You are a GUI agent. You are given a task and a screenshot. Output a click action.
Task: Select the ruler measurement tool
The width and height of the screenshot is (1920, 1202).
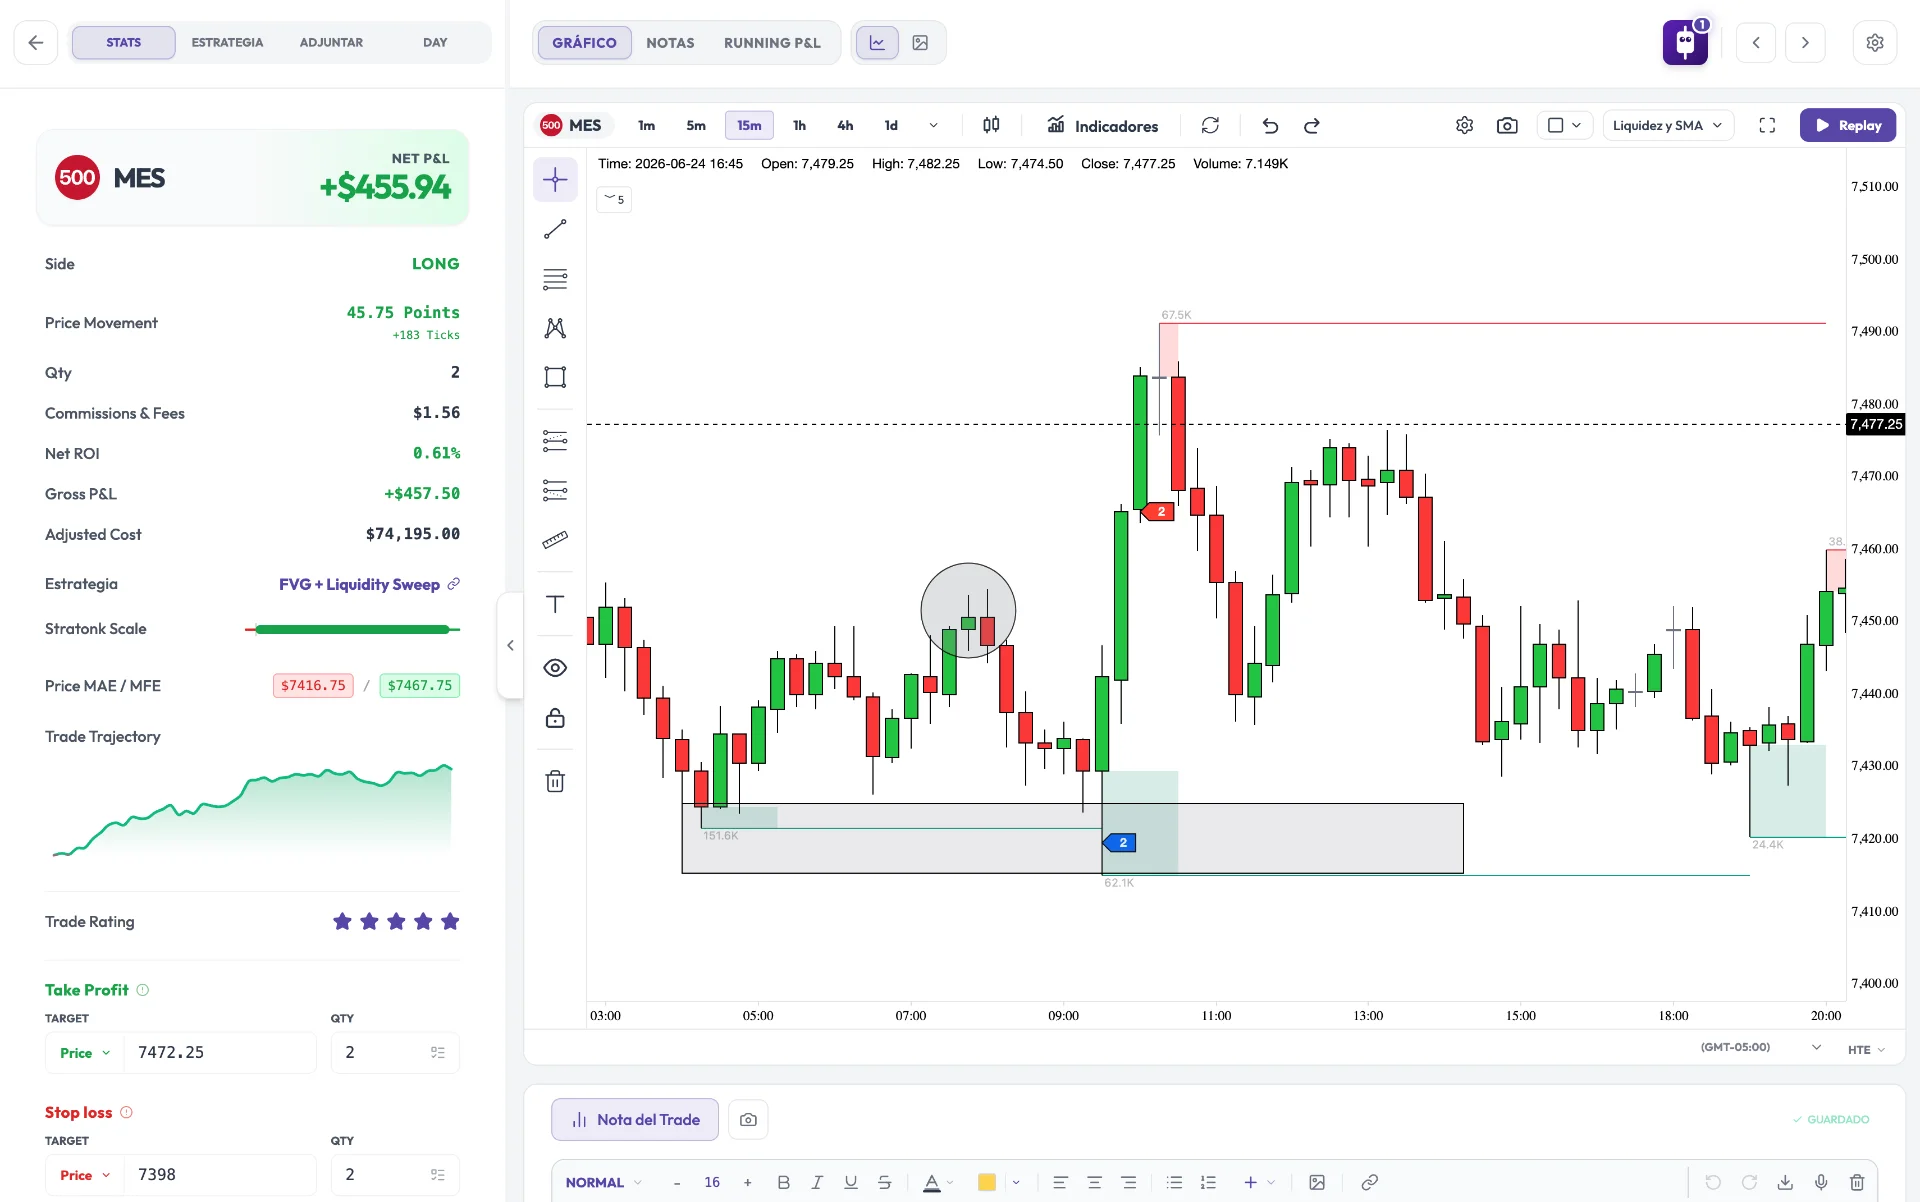[x=555, y=540]
